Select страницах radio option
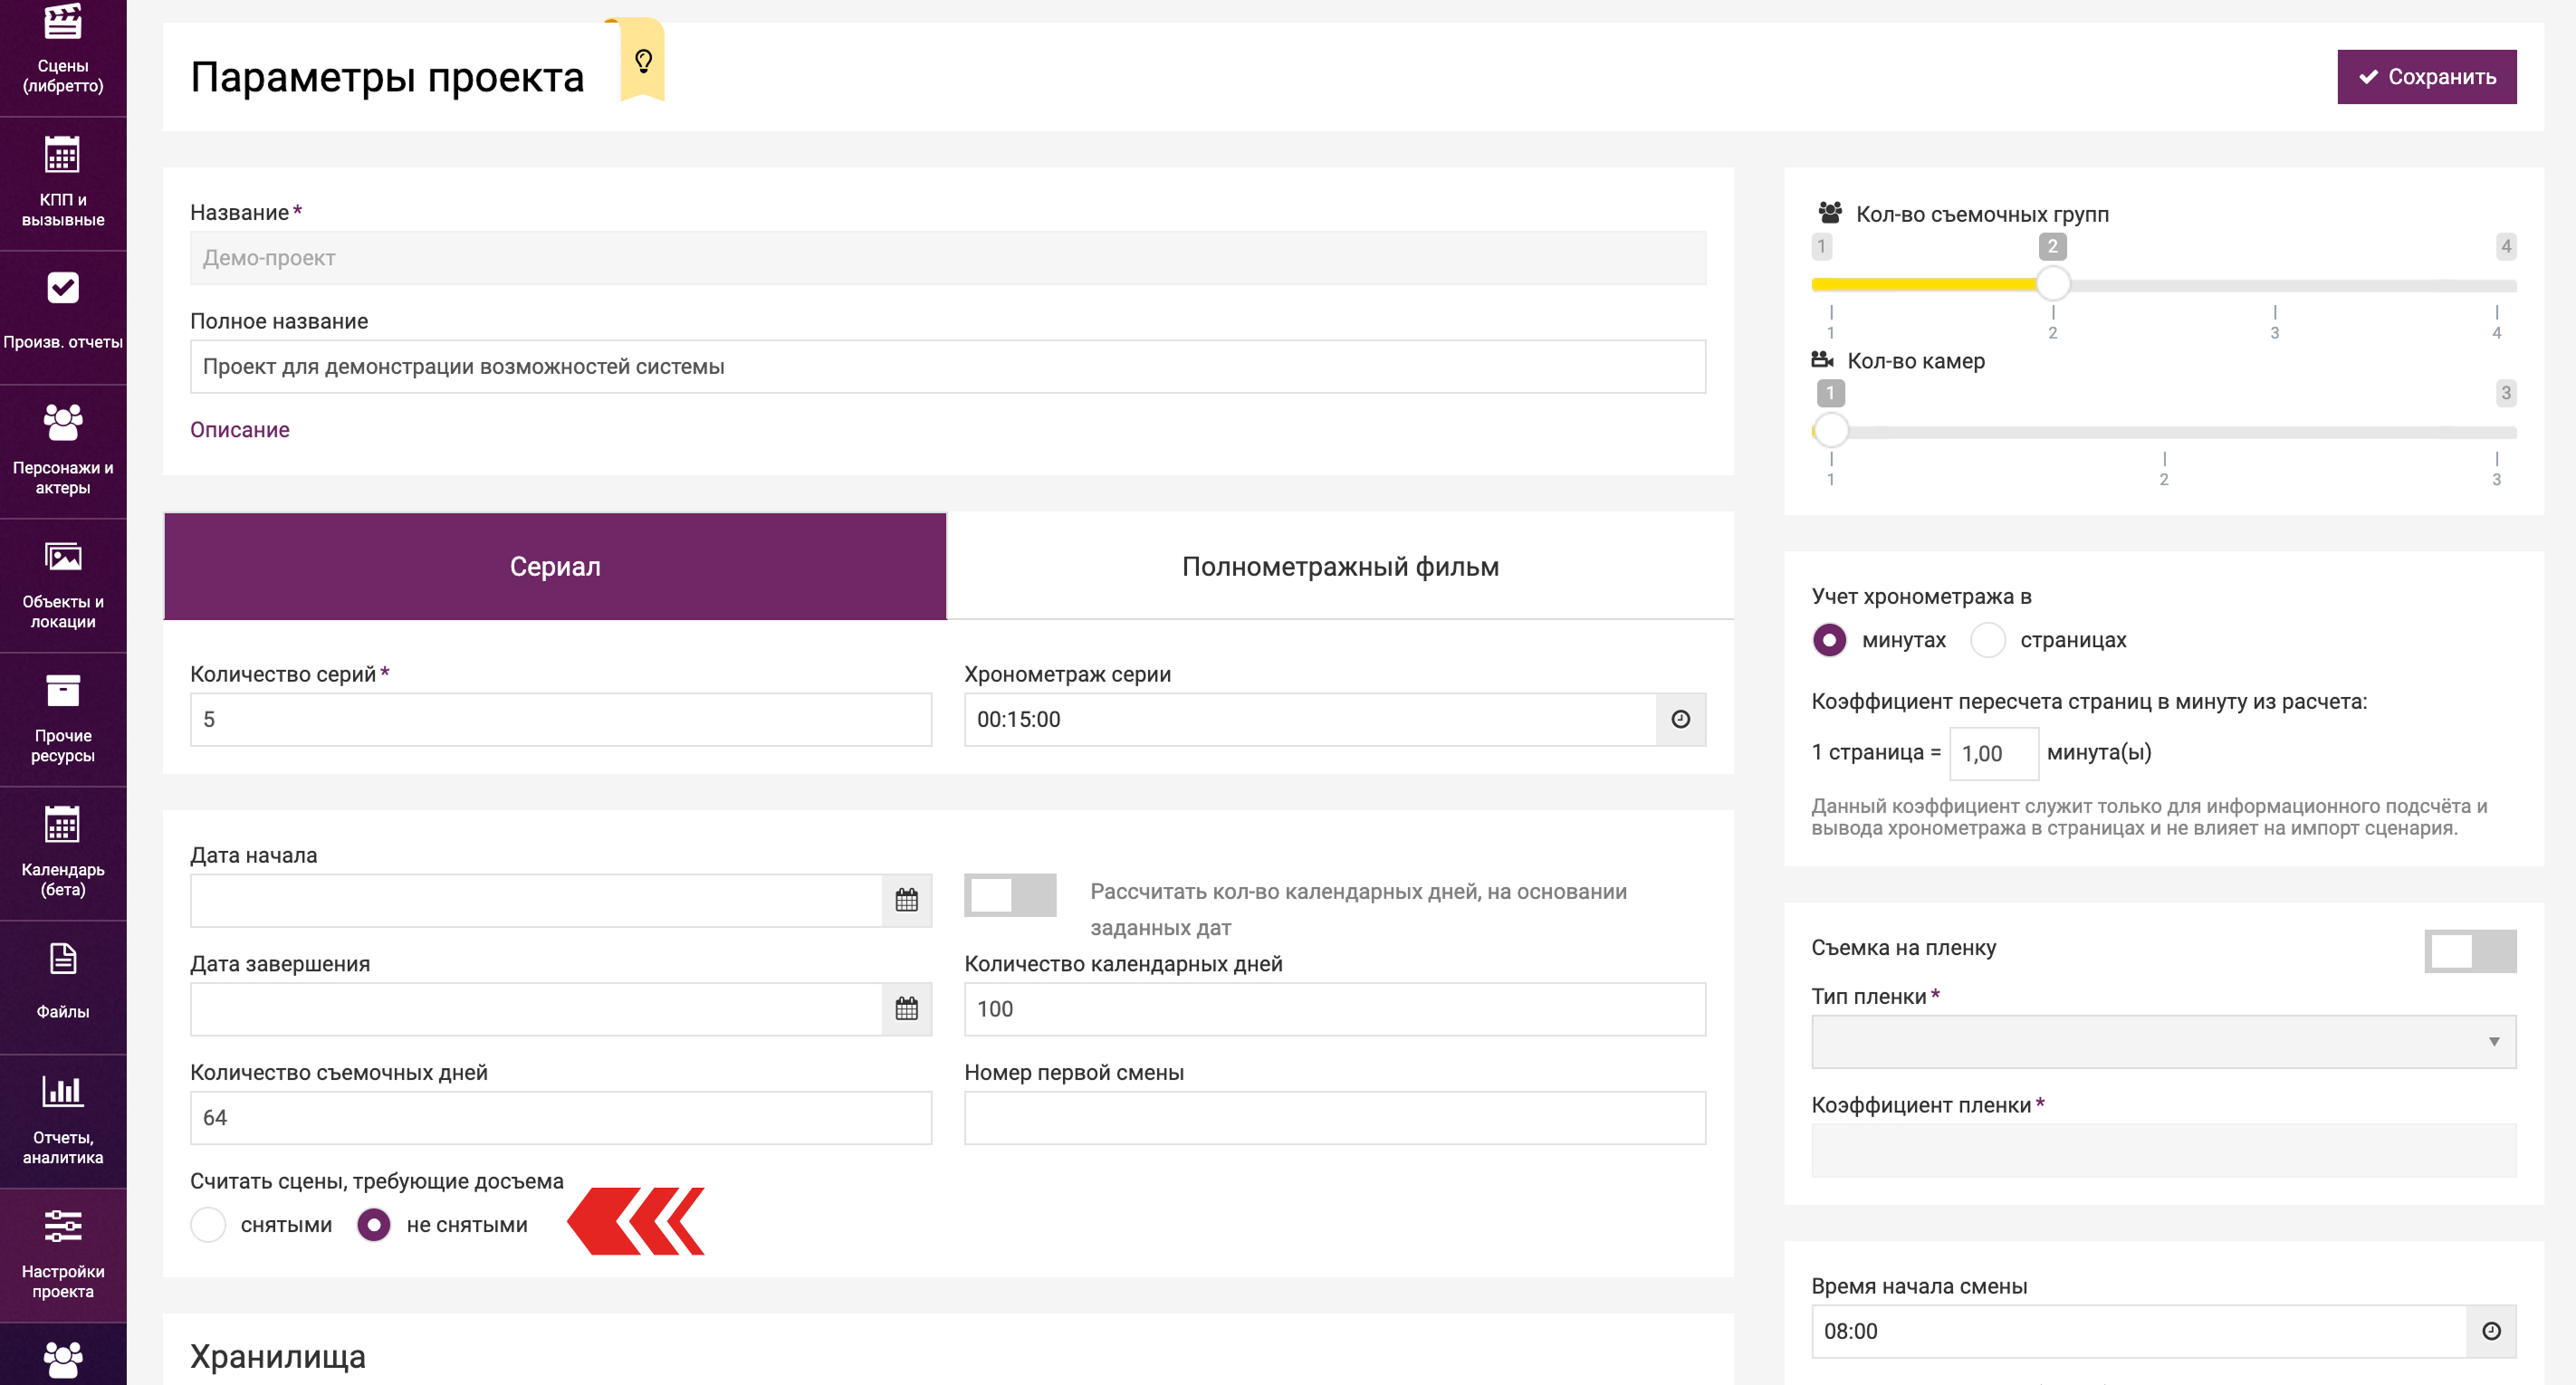The height and width of the screenshot is (1385, 2576). [1988, 640]
